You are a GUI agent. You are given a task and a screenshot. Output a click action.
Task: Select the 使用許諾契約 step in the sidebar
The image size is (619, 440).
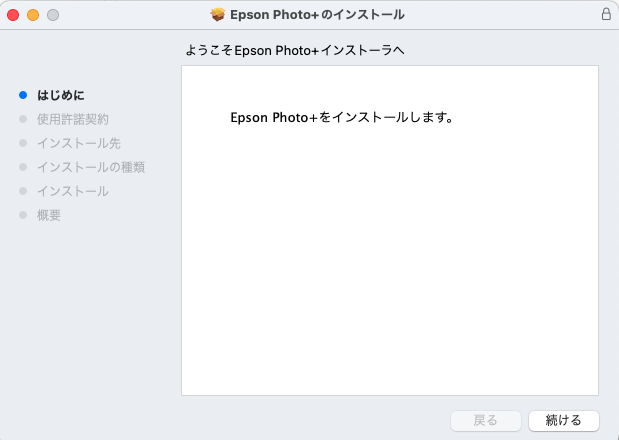tap(73, 119)
